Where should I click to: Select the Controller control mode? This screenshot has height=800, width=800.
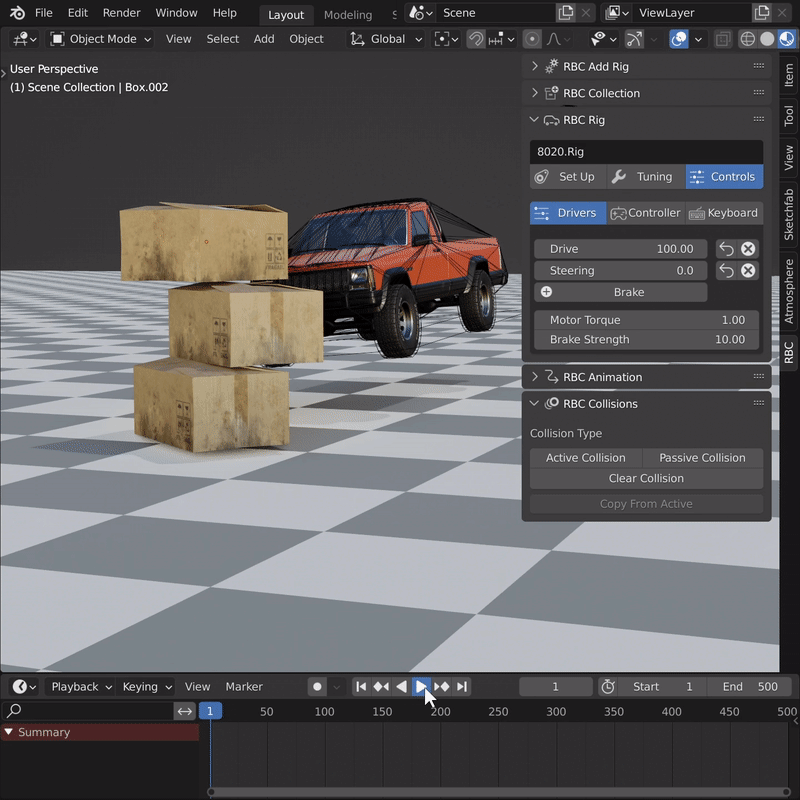pos(646,213)
